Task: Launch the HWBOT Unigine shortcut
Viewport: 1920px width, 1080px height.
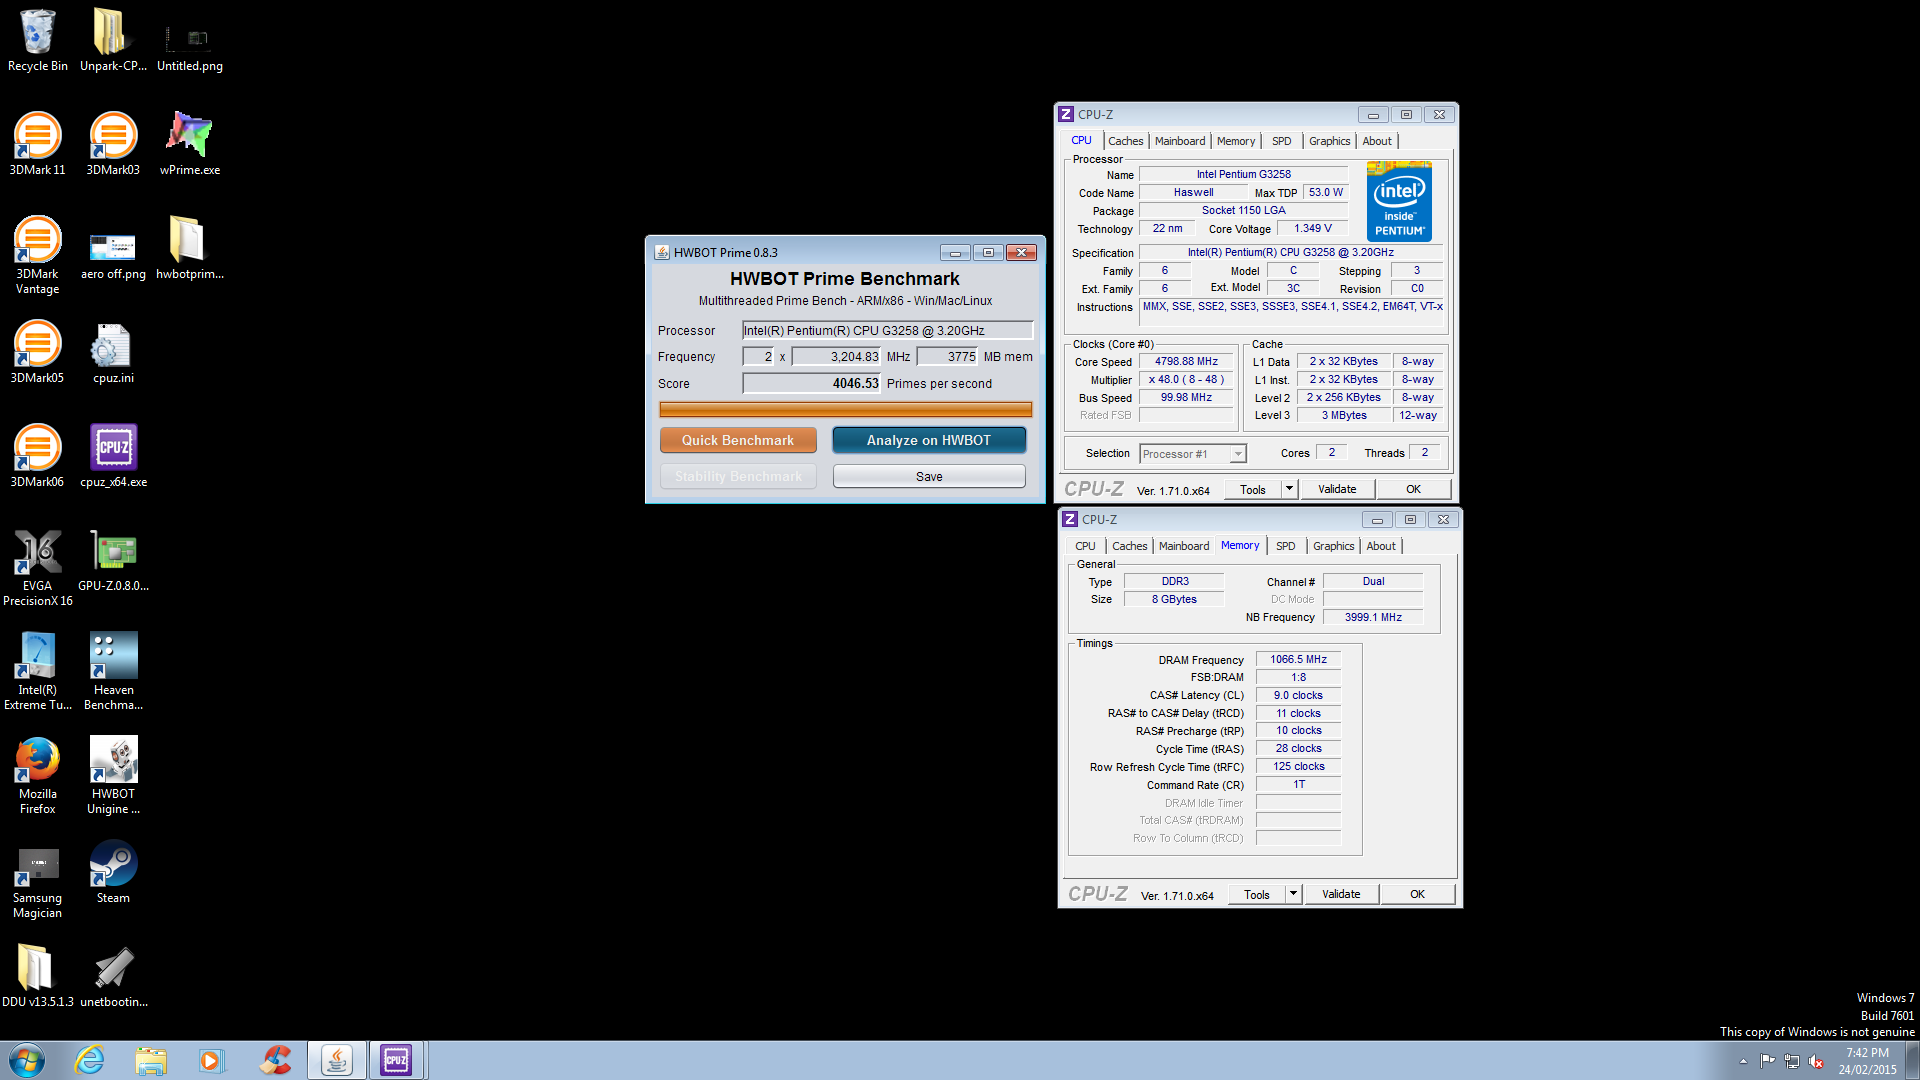Action: point(113,775)
